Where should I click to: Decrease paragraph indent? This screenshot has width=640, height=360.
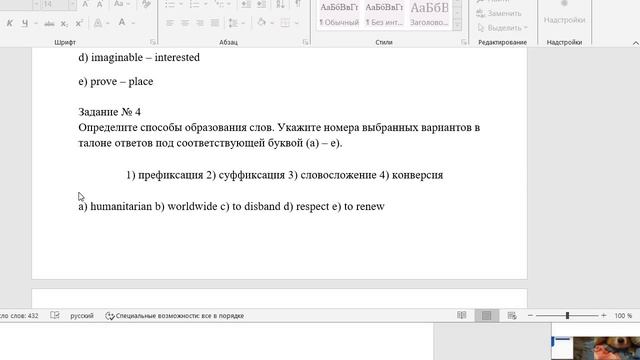tap(246, 4)
